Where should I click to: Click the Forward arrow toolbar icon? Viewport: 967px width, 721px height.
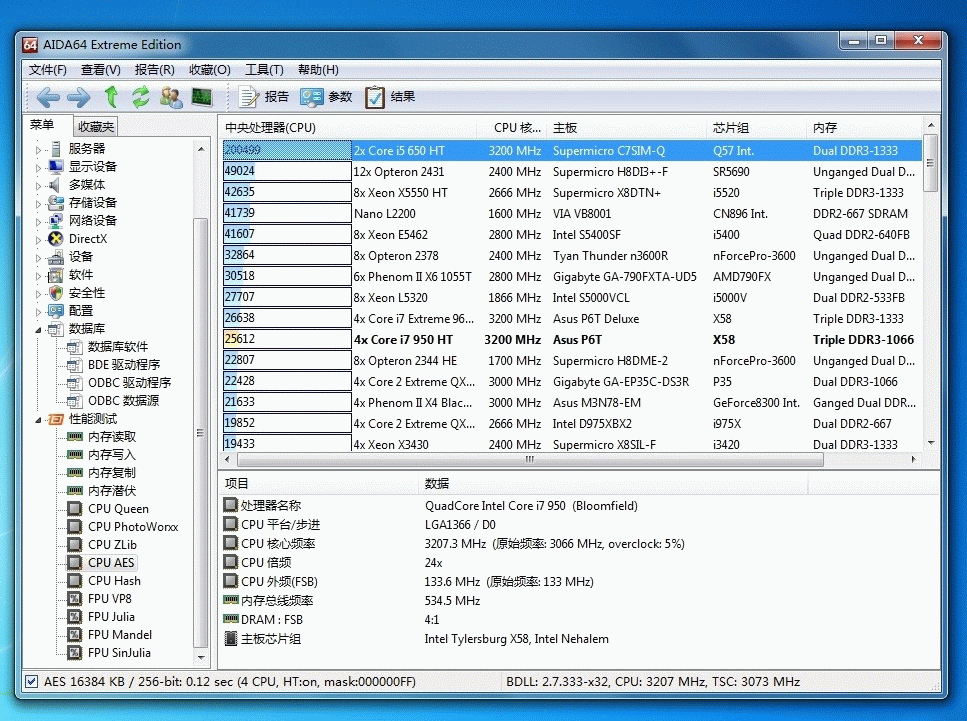tap(78, 97)
